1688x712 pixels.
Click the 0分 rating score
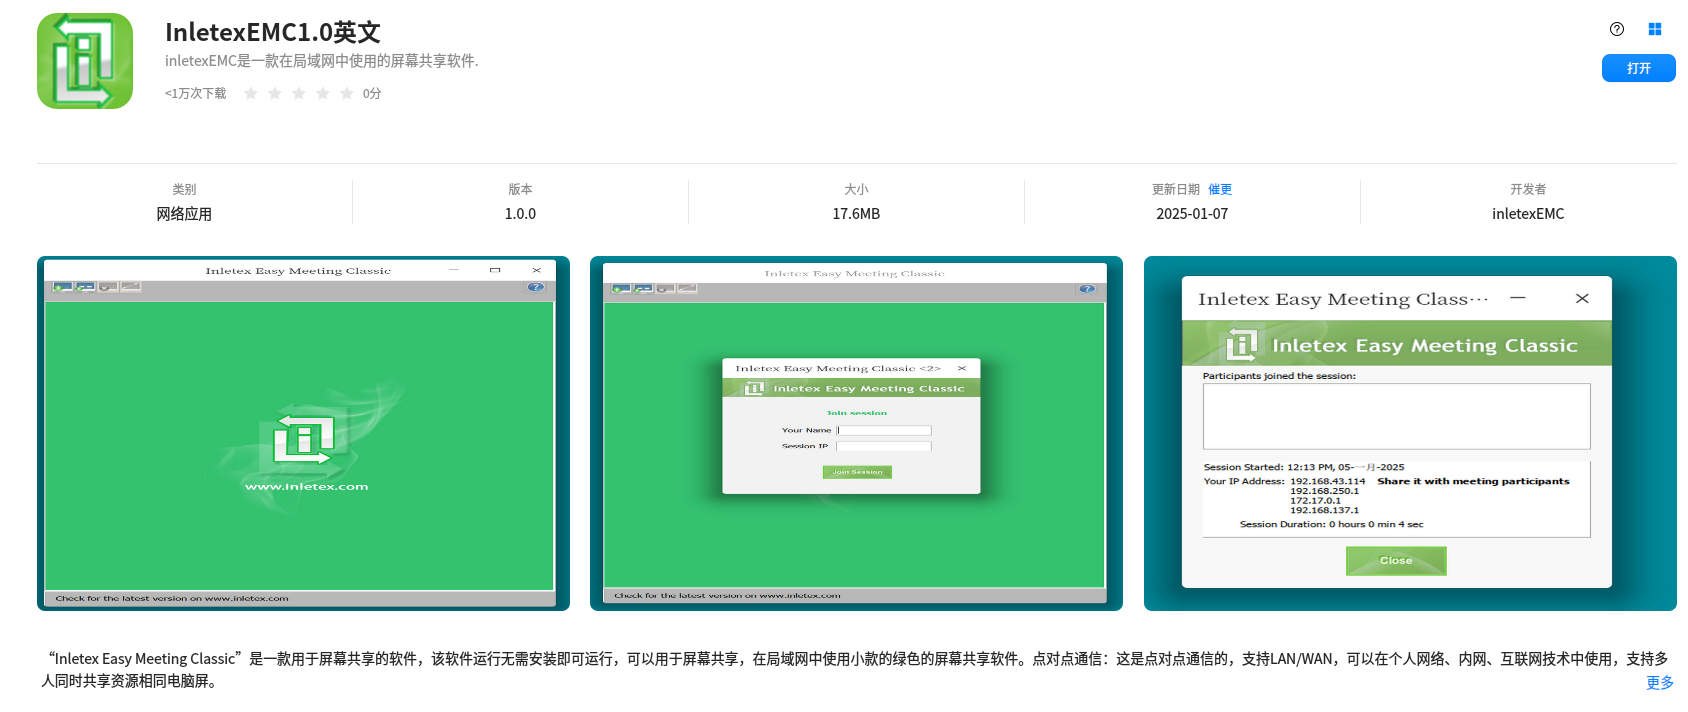pos(372,93)
